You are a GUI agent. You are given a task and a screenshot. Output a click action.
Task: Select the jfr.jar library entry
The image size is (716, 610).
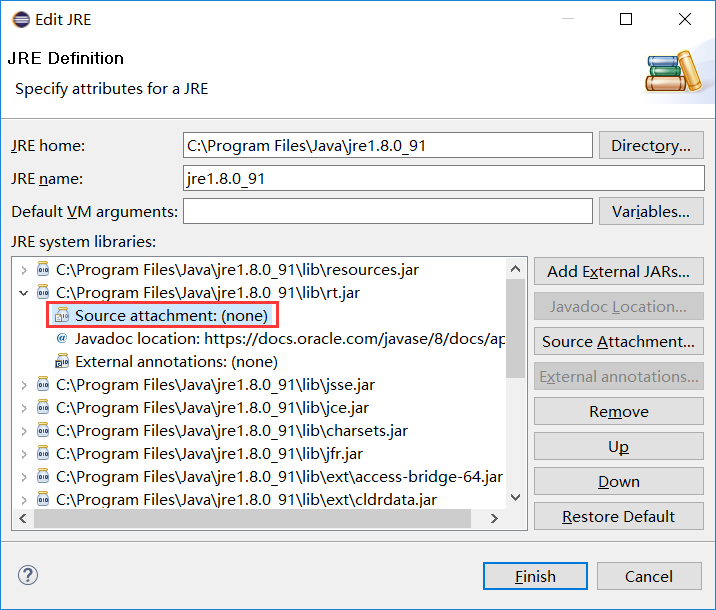[x=208, y=454]
